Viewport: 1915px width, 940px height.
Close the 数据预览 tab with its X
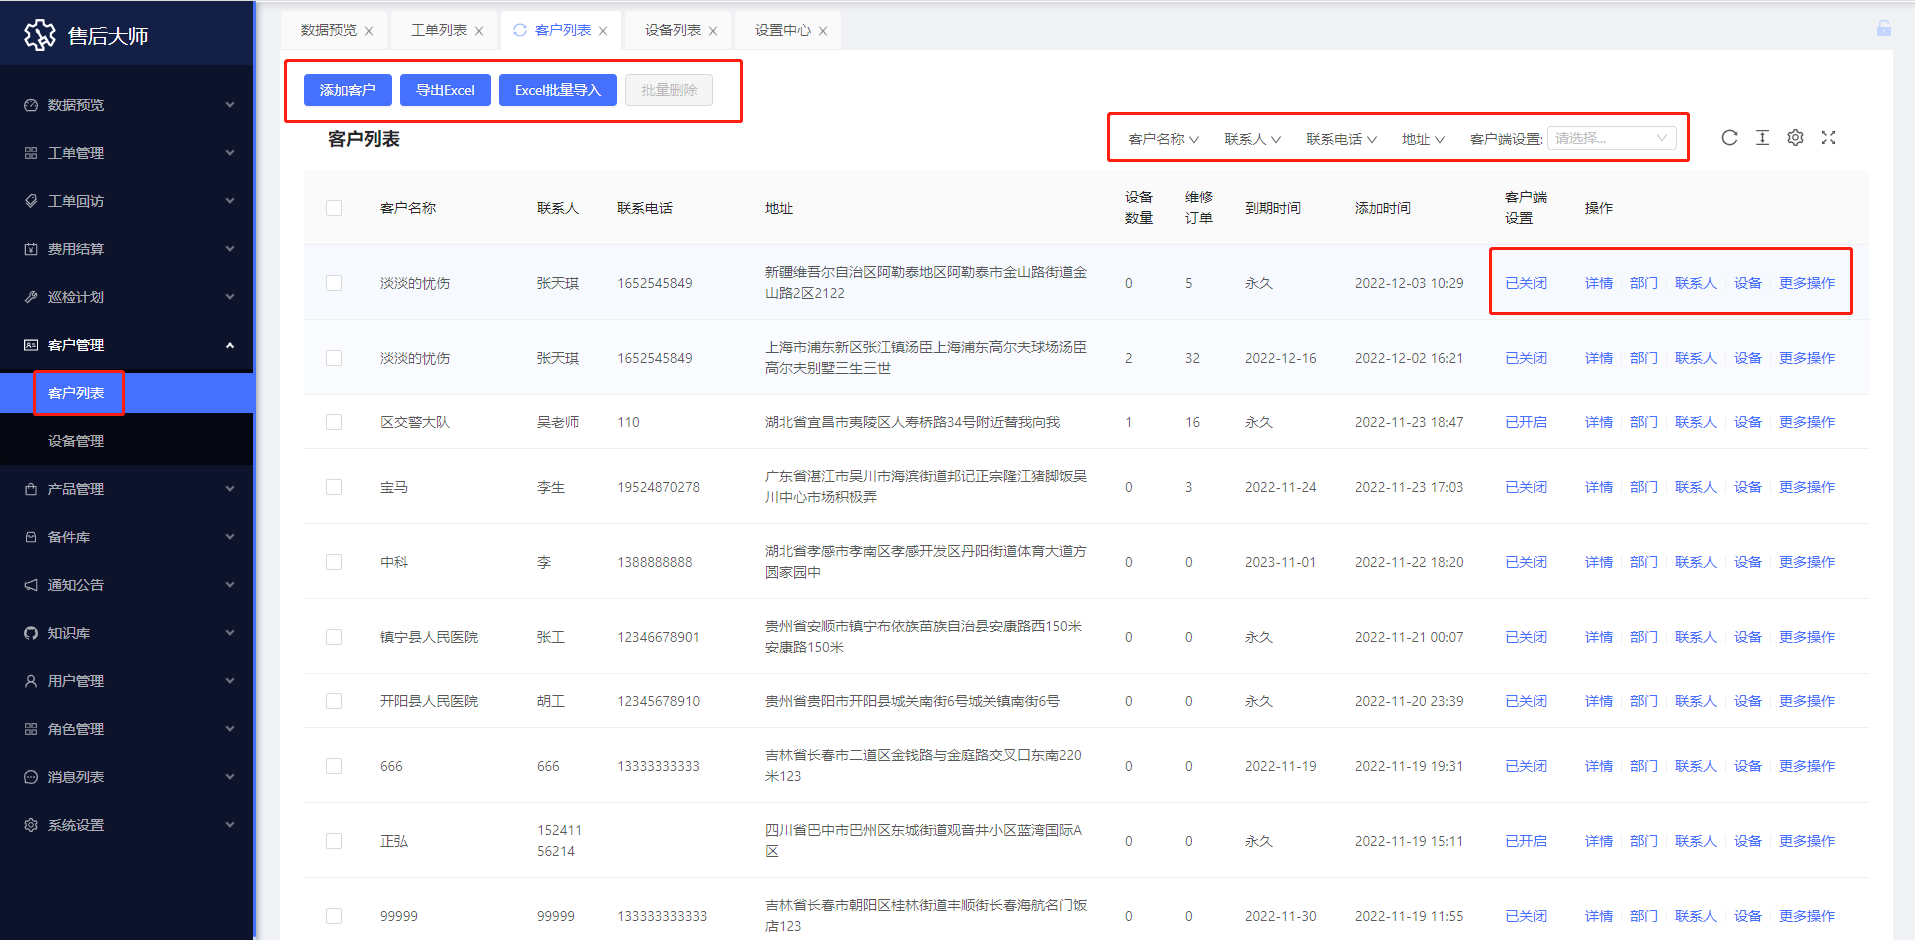(x=369, y=31)
